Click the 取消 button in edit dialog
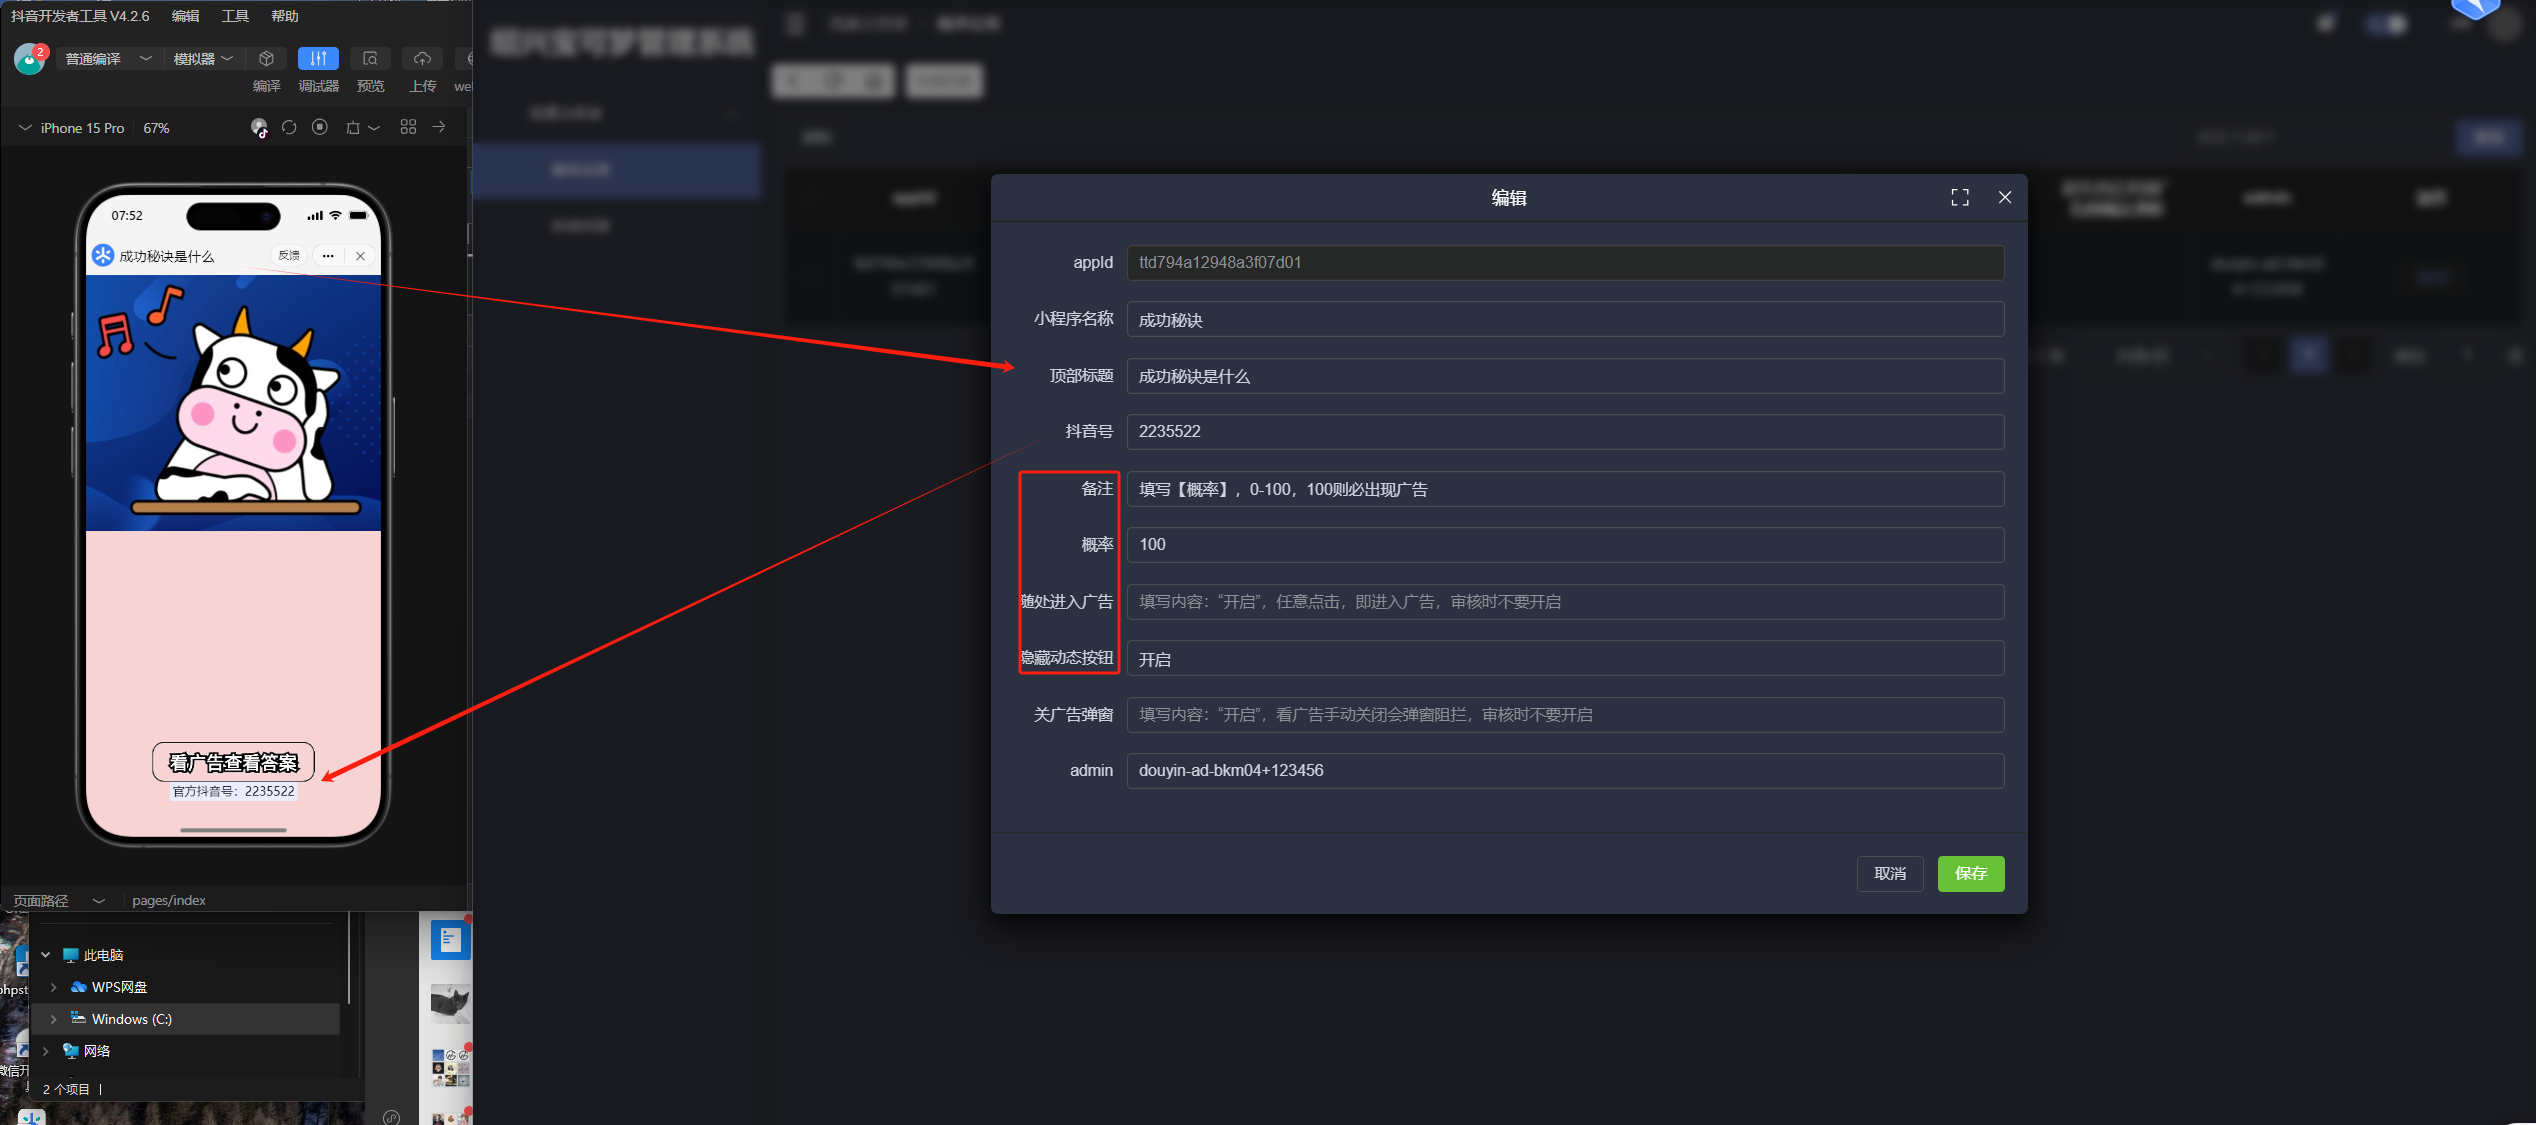Image resolution: width=2536 pixels, height=1125 pixels. [1890, 874]
